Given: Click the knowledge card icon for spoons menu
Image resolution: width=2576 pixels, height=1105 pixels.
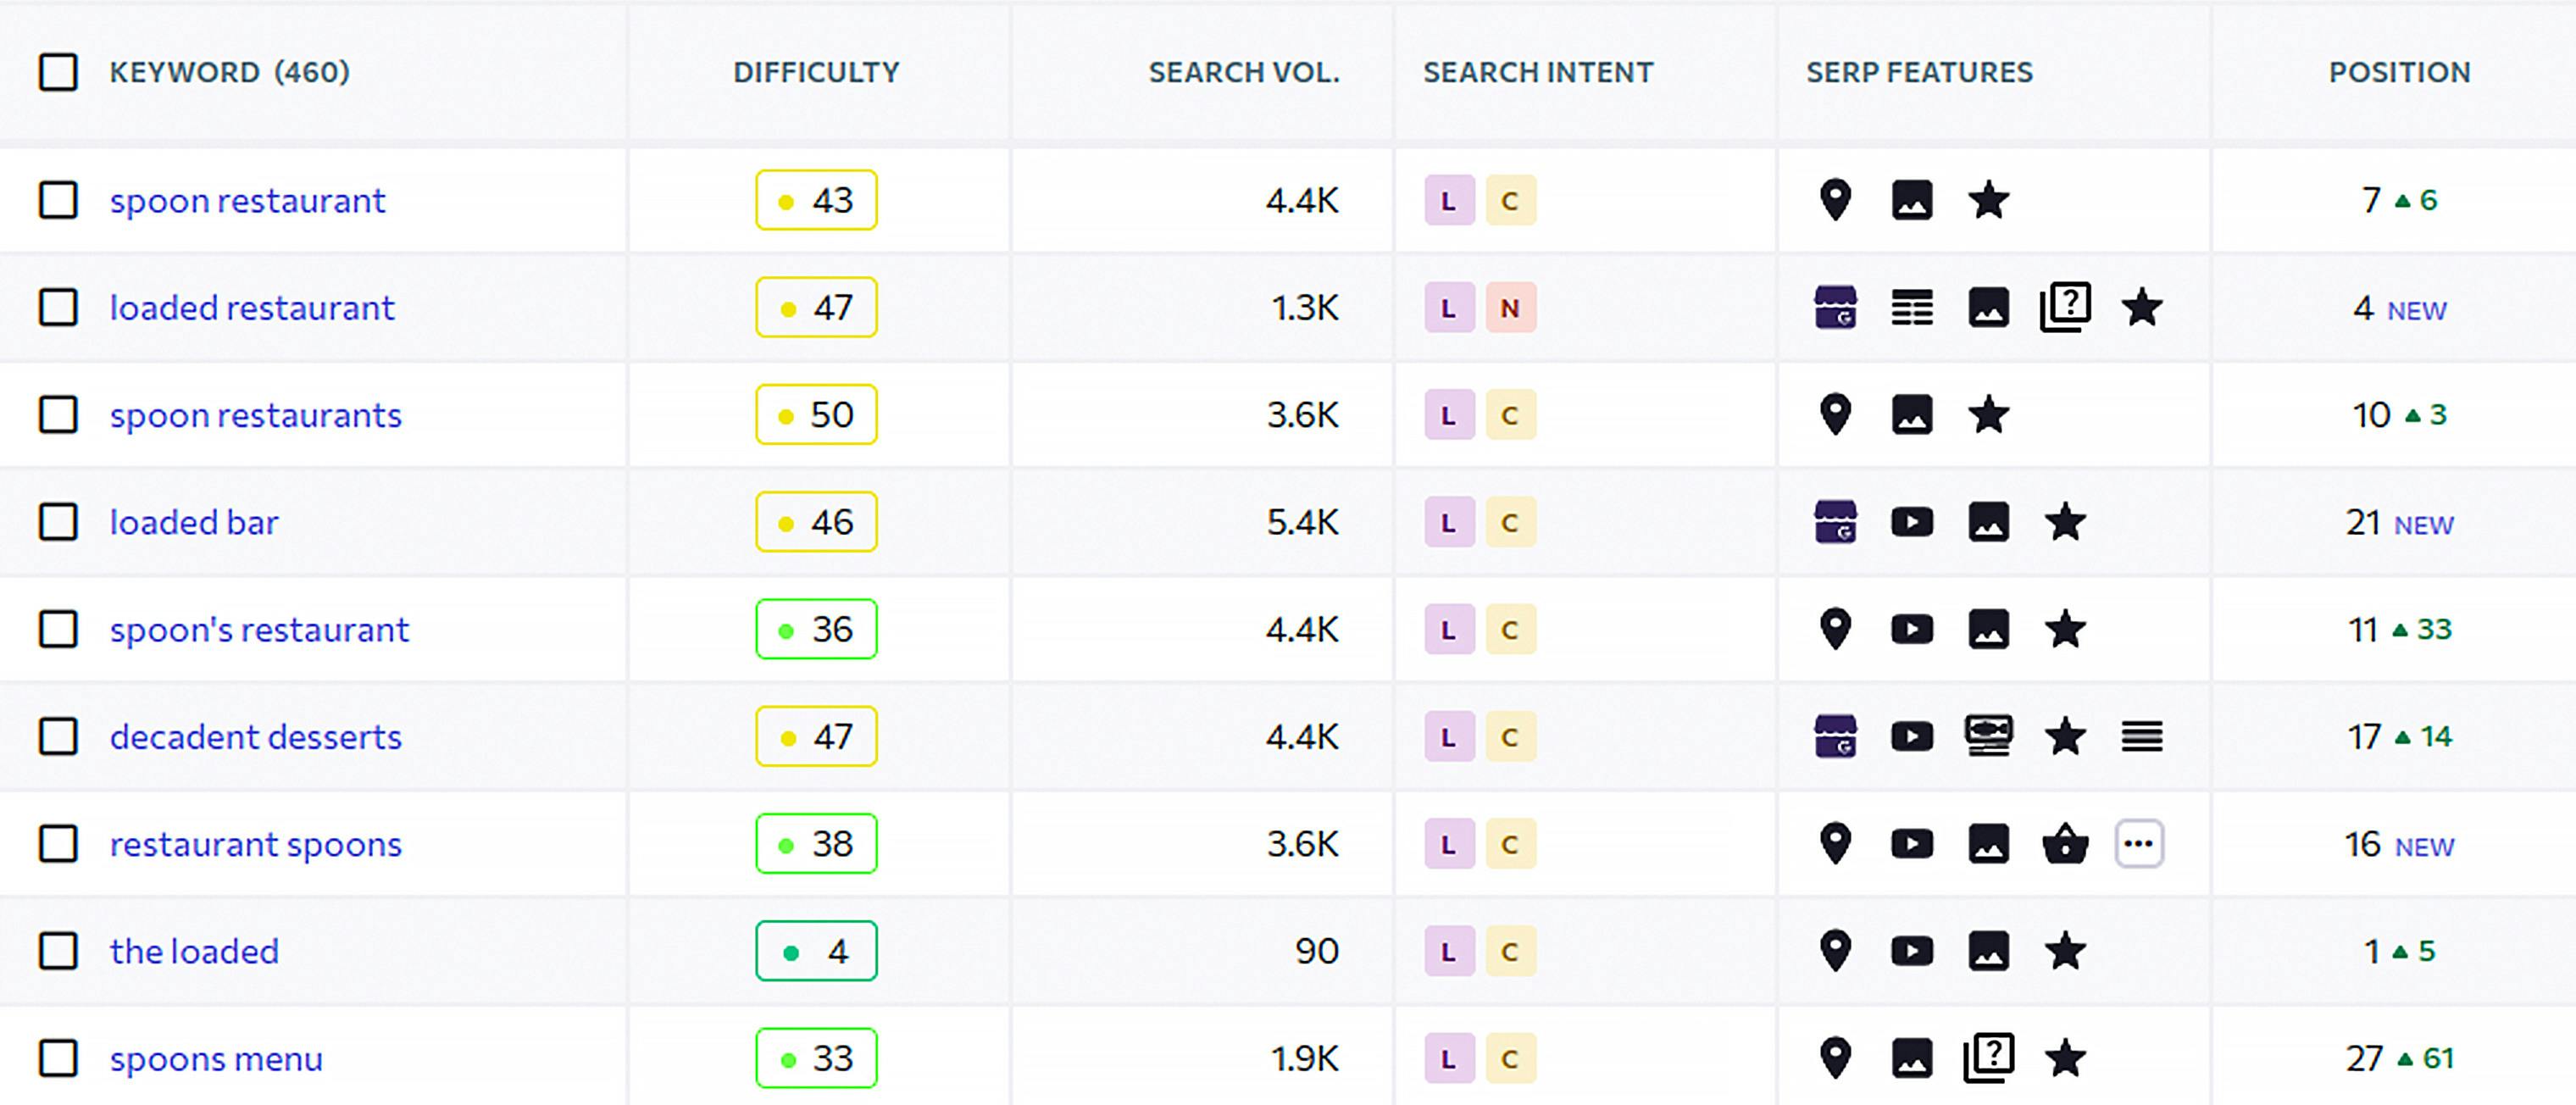Looking at the screenshot, I should (1990, 1057).
